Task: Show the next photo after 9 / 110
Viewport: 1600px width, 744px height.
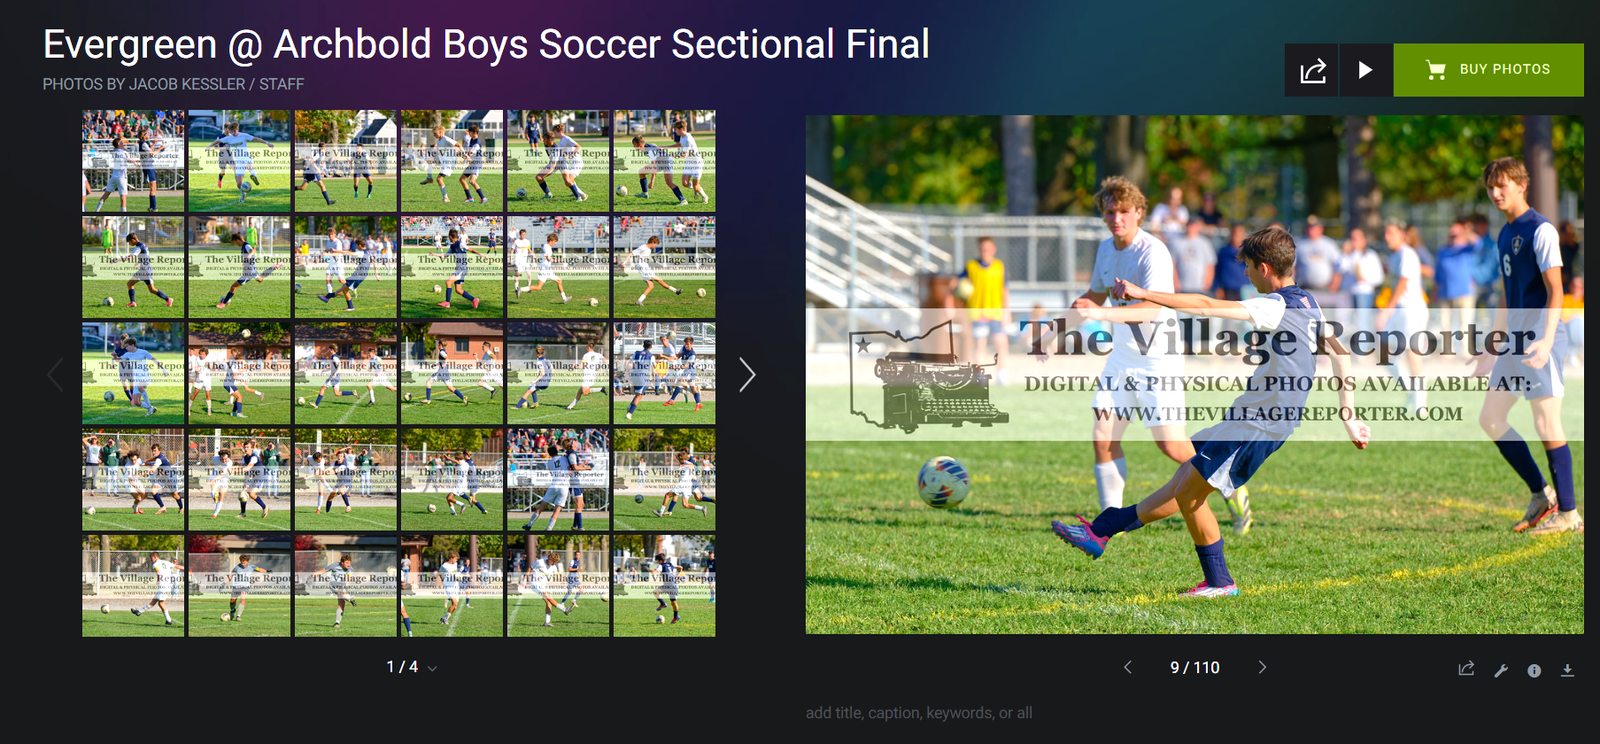Action: tap(1262, 667)
